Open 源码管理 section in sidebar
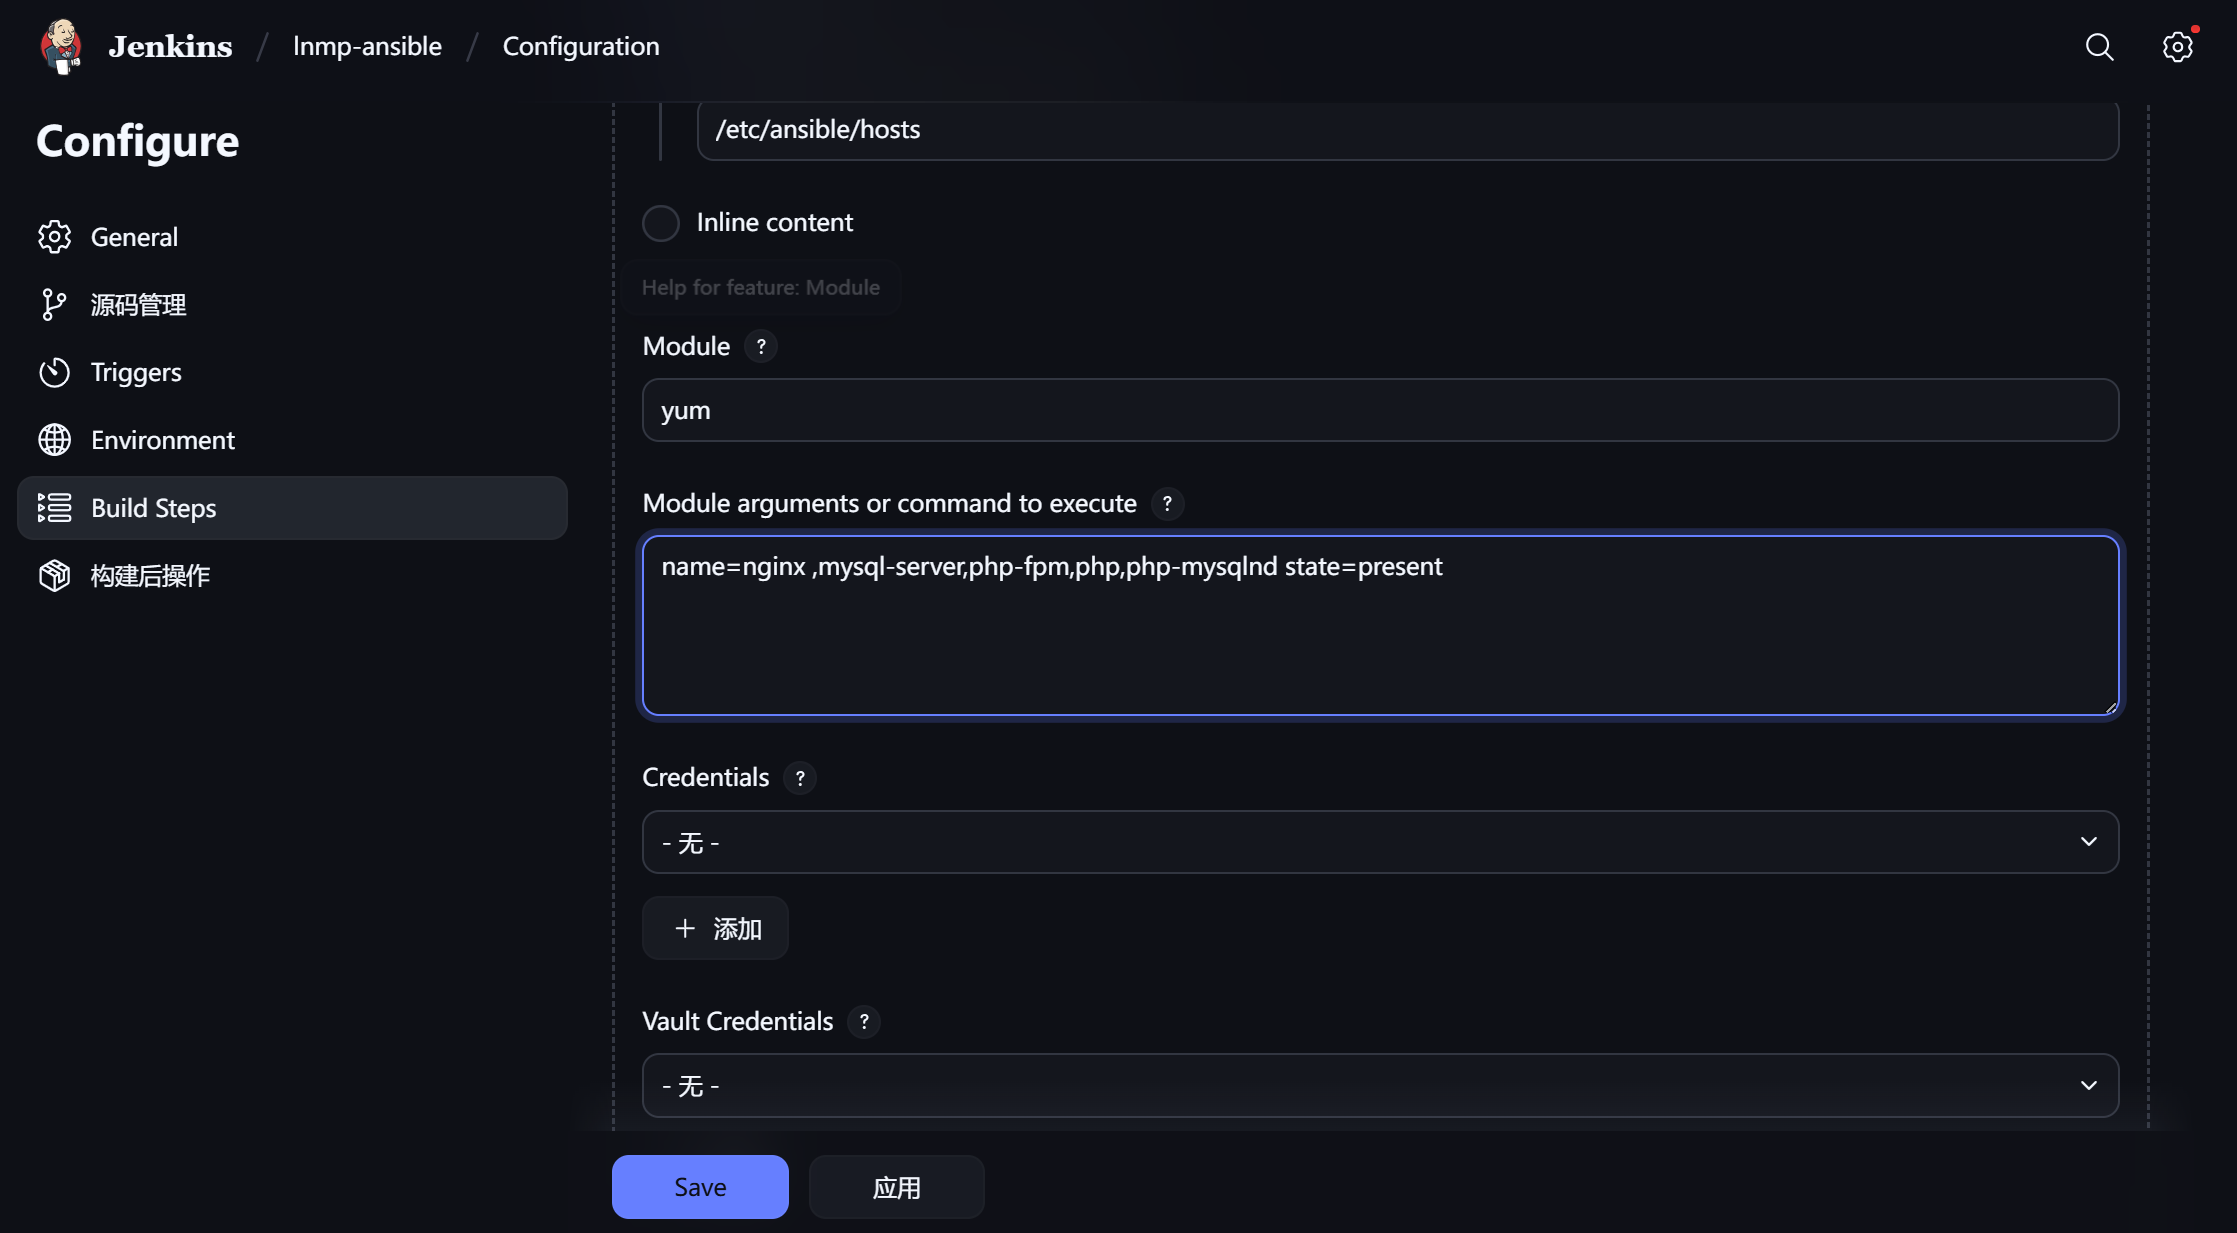Viewport: 2237px width, 1233px height. pyautogui.click(x=138, y=305)
